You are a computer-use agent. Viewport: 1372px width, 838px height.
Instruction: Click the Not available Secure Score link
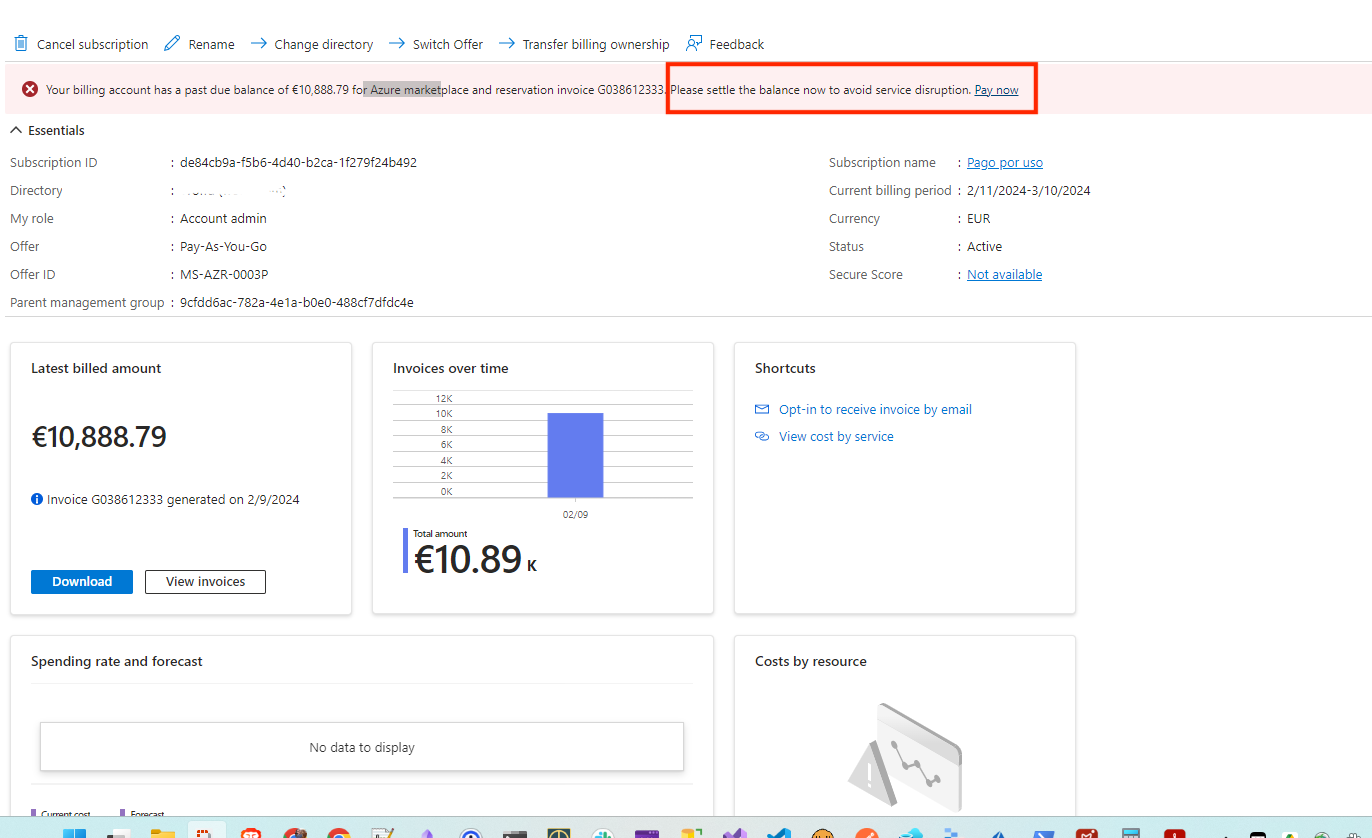(1004, 274)
